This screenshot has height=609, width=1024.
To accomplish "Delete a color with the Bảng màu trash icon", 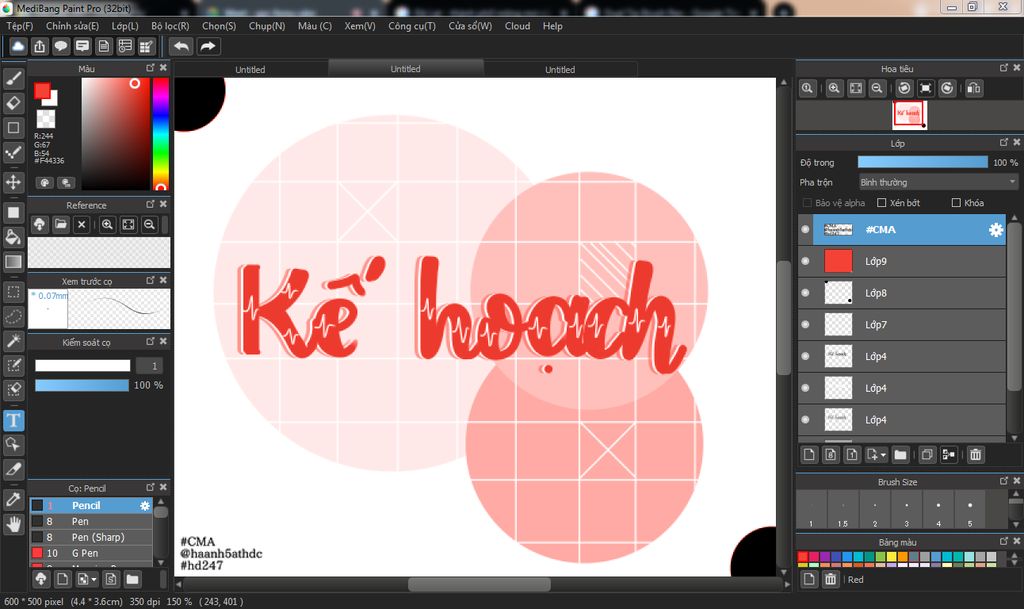I will click(x=830, y=579).
